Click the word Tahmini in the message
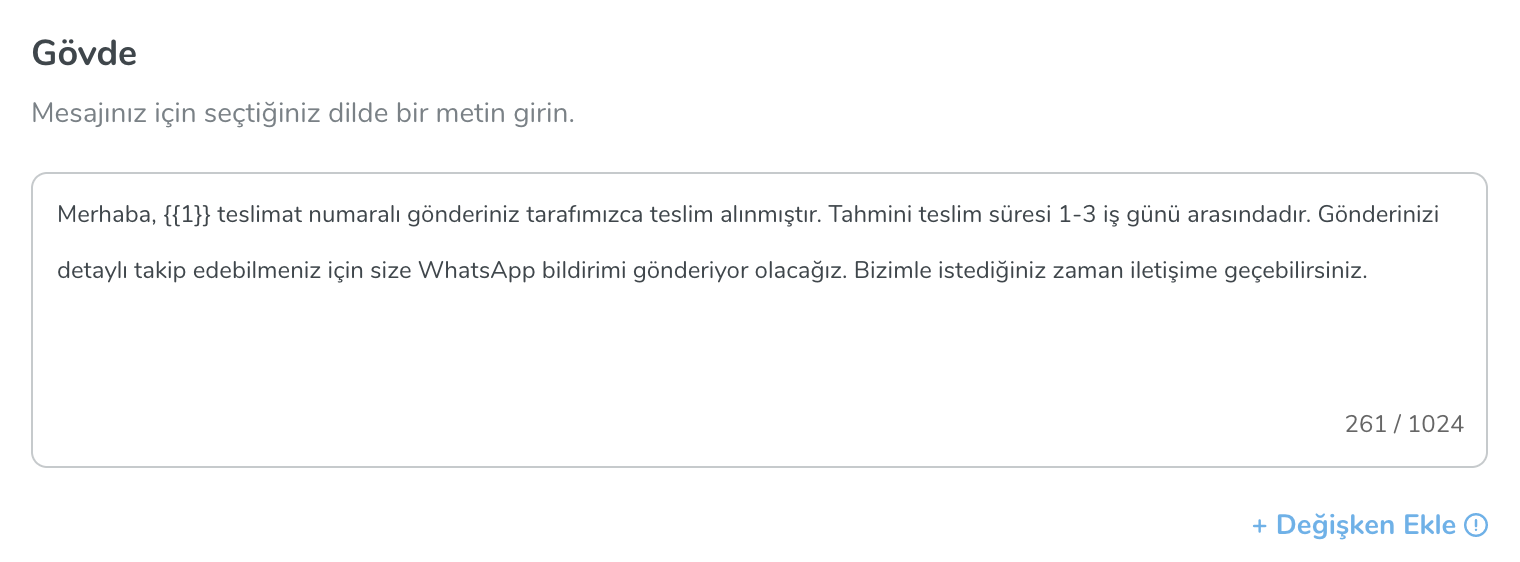This screenshot has height=562, width=1520. click(865, 215)
